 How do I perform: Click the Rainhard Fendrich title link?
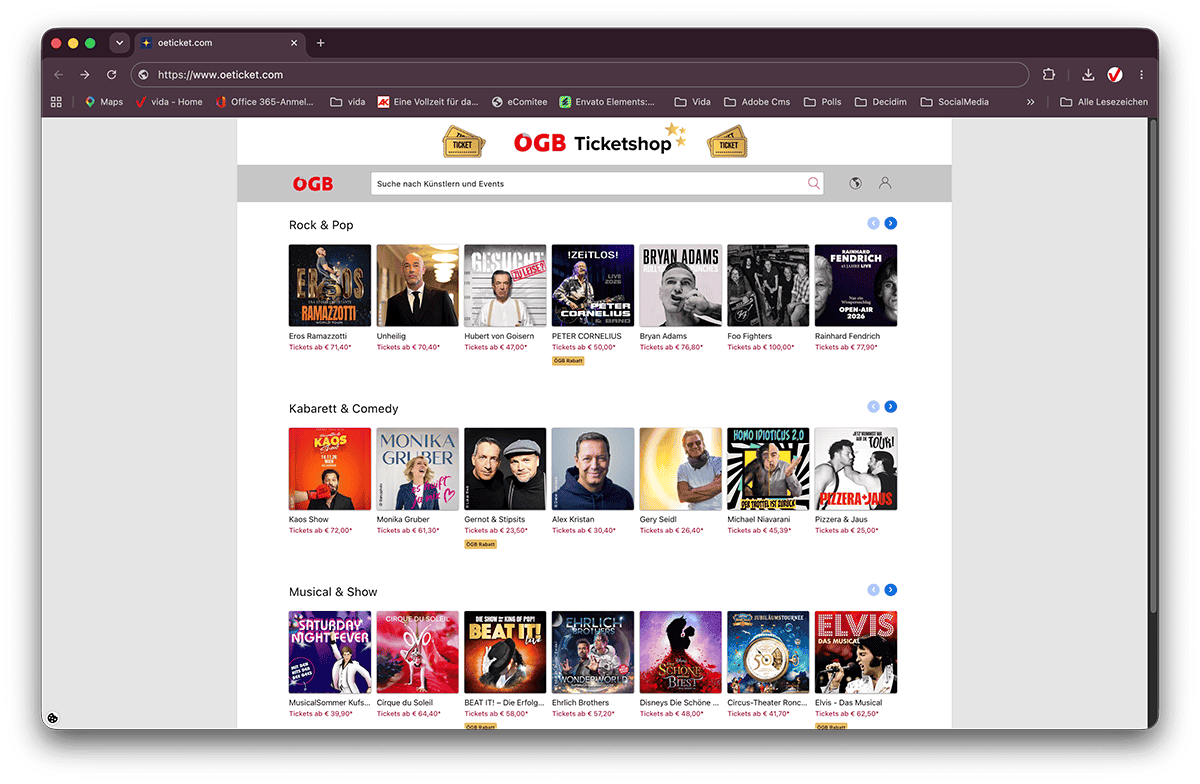847,336
